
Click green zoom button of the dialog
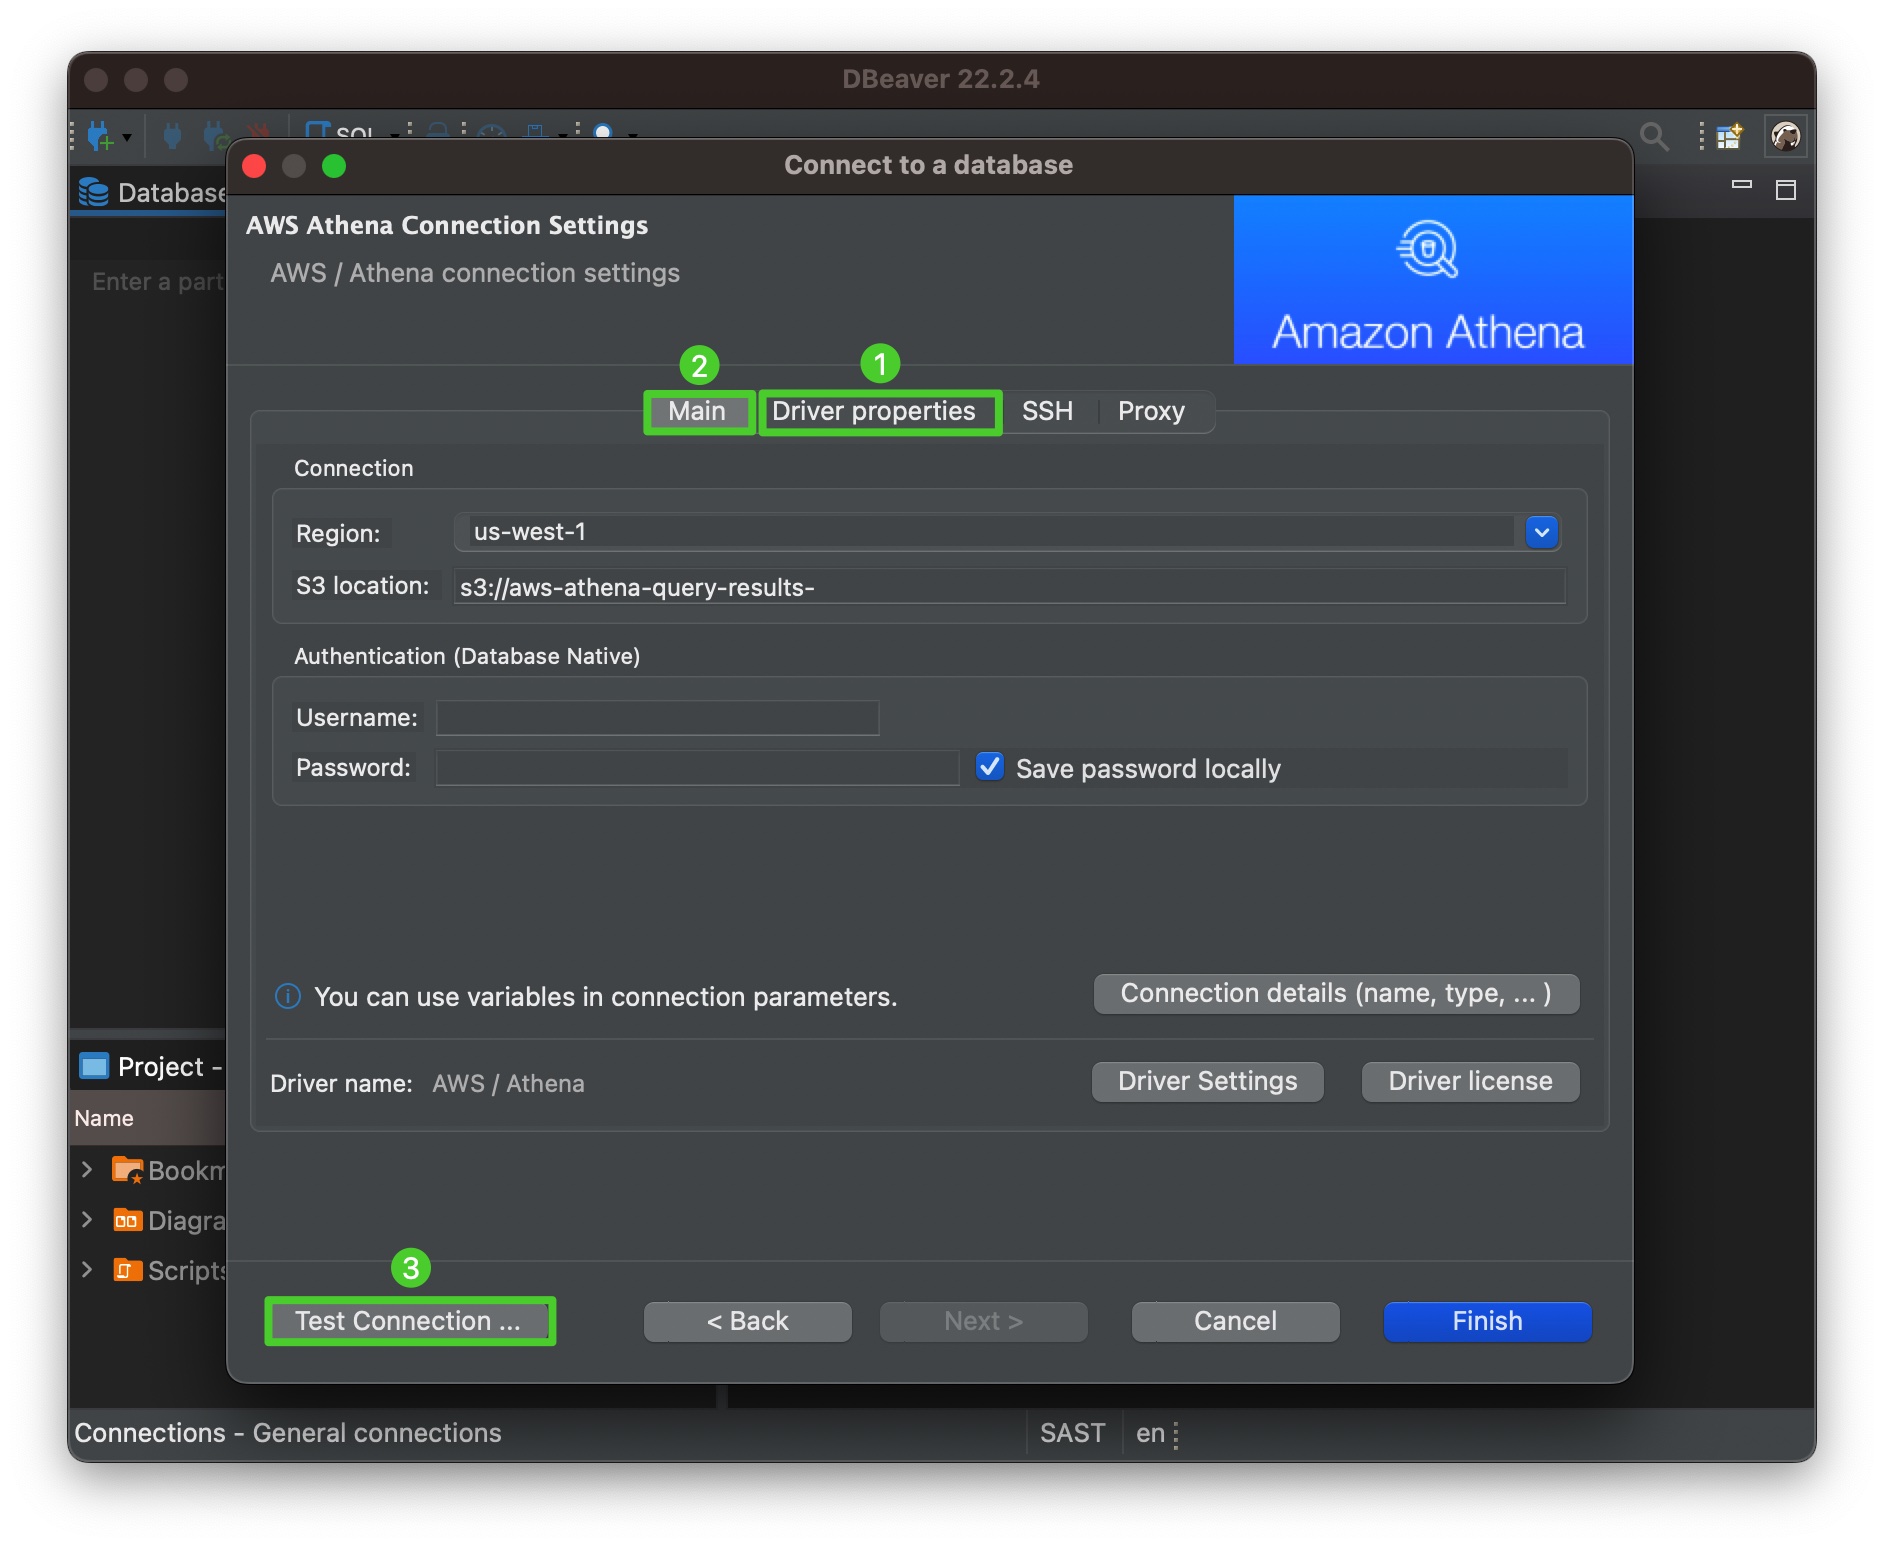334,166
